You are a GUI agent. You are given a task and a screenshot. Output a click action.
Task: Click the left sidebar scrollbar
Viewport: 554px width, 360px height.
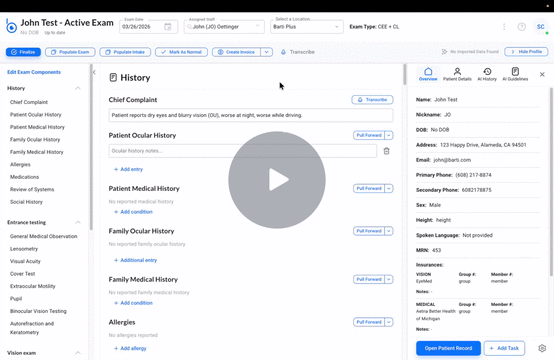tap(91, 147)
